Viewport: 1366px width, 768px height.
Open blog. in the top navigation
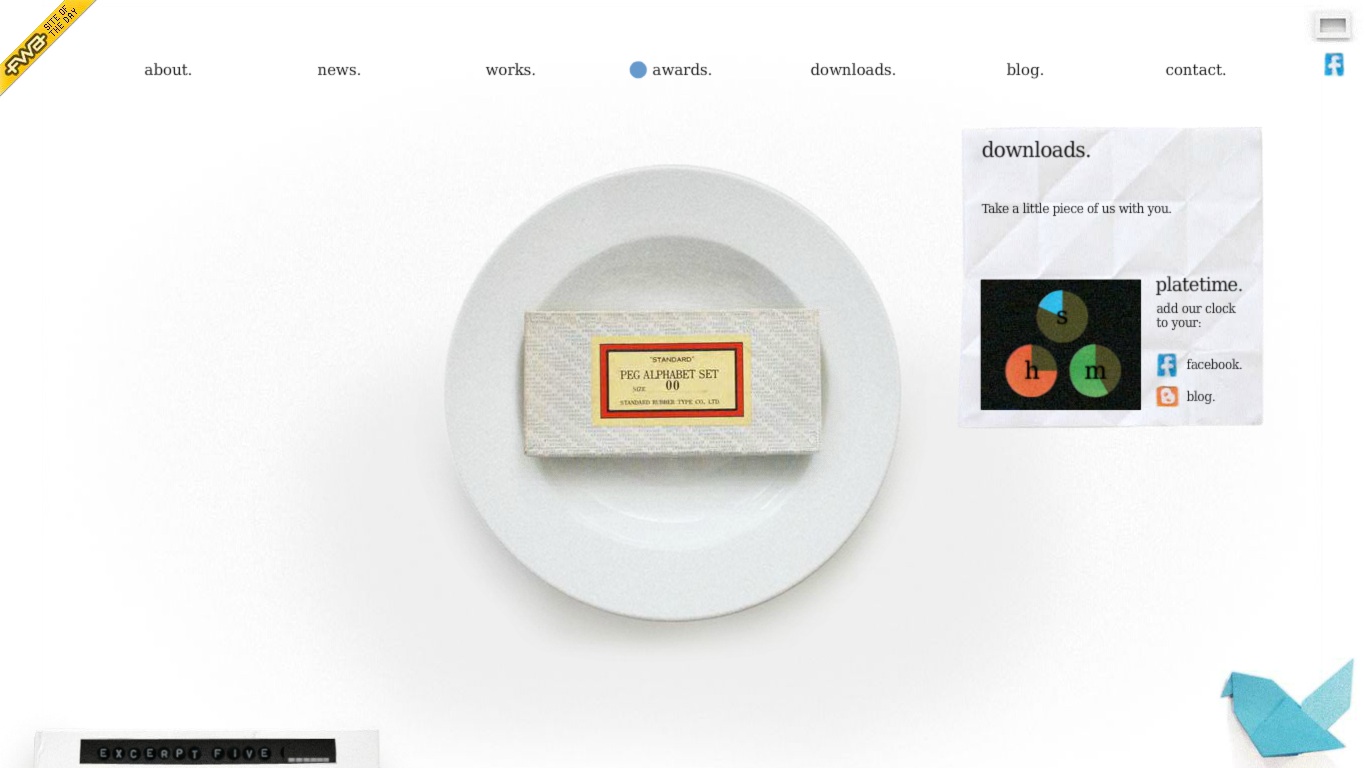(1025, 70)
